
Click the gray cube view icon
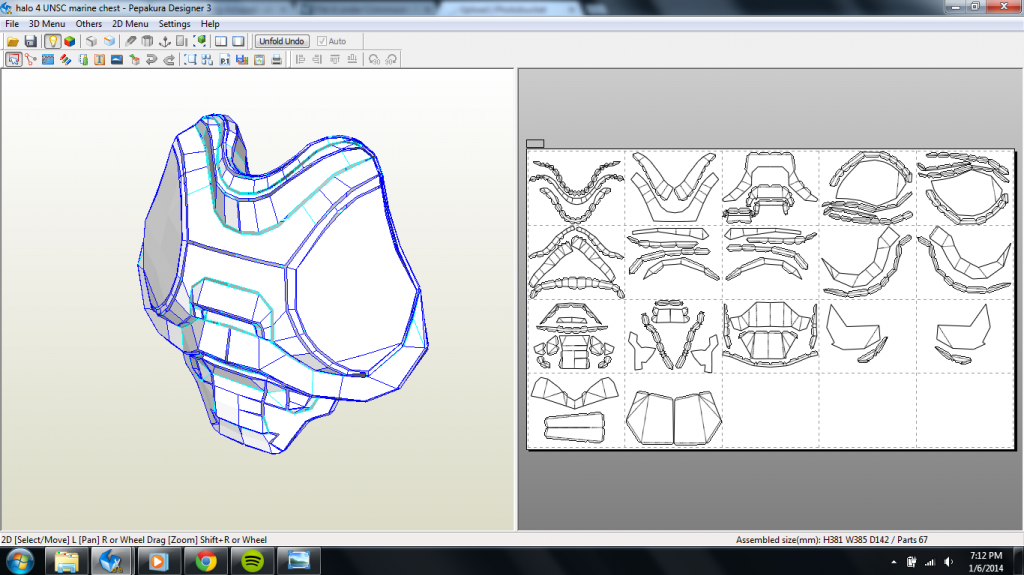point(91,41)
